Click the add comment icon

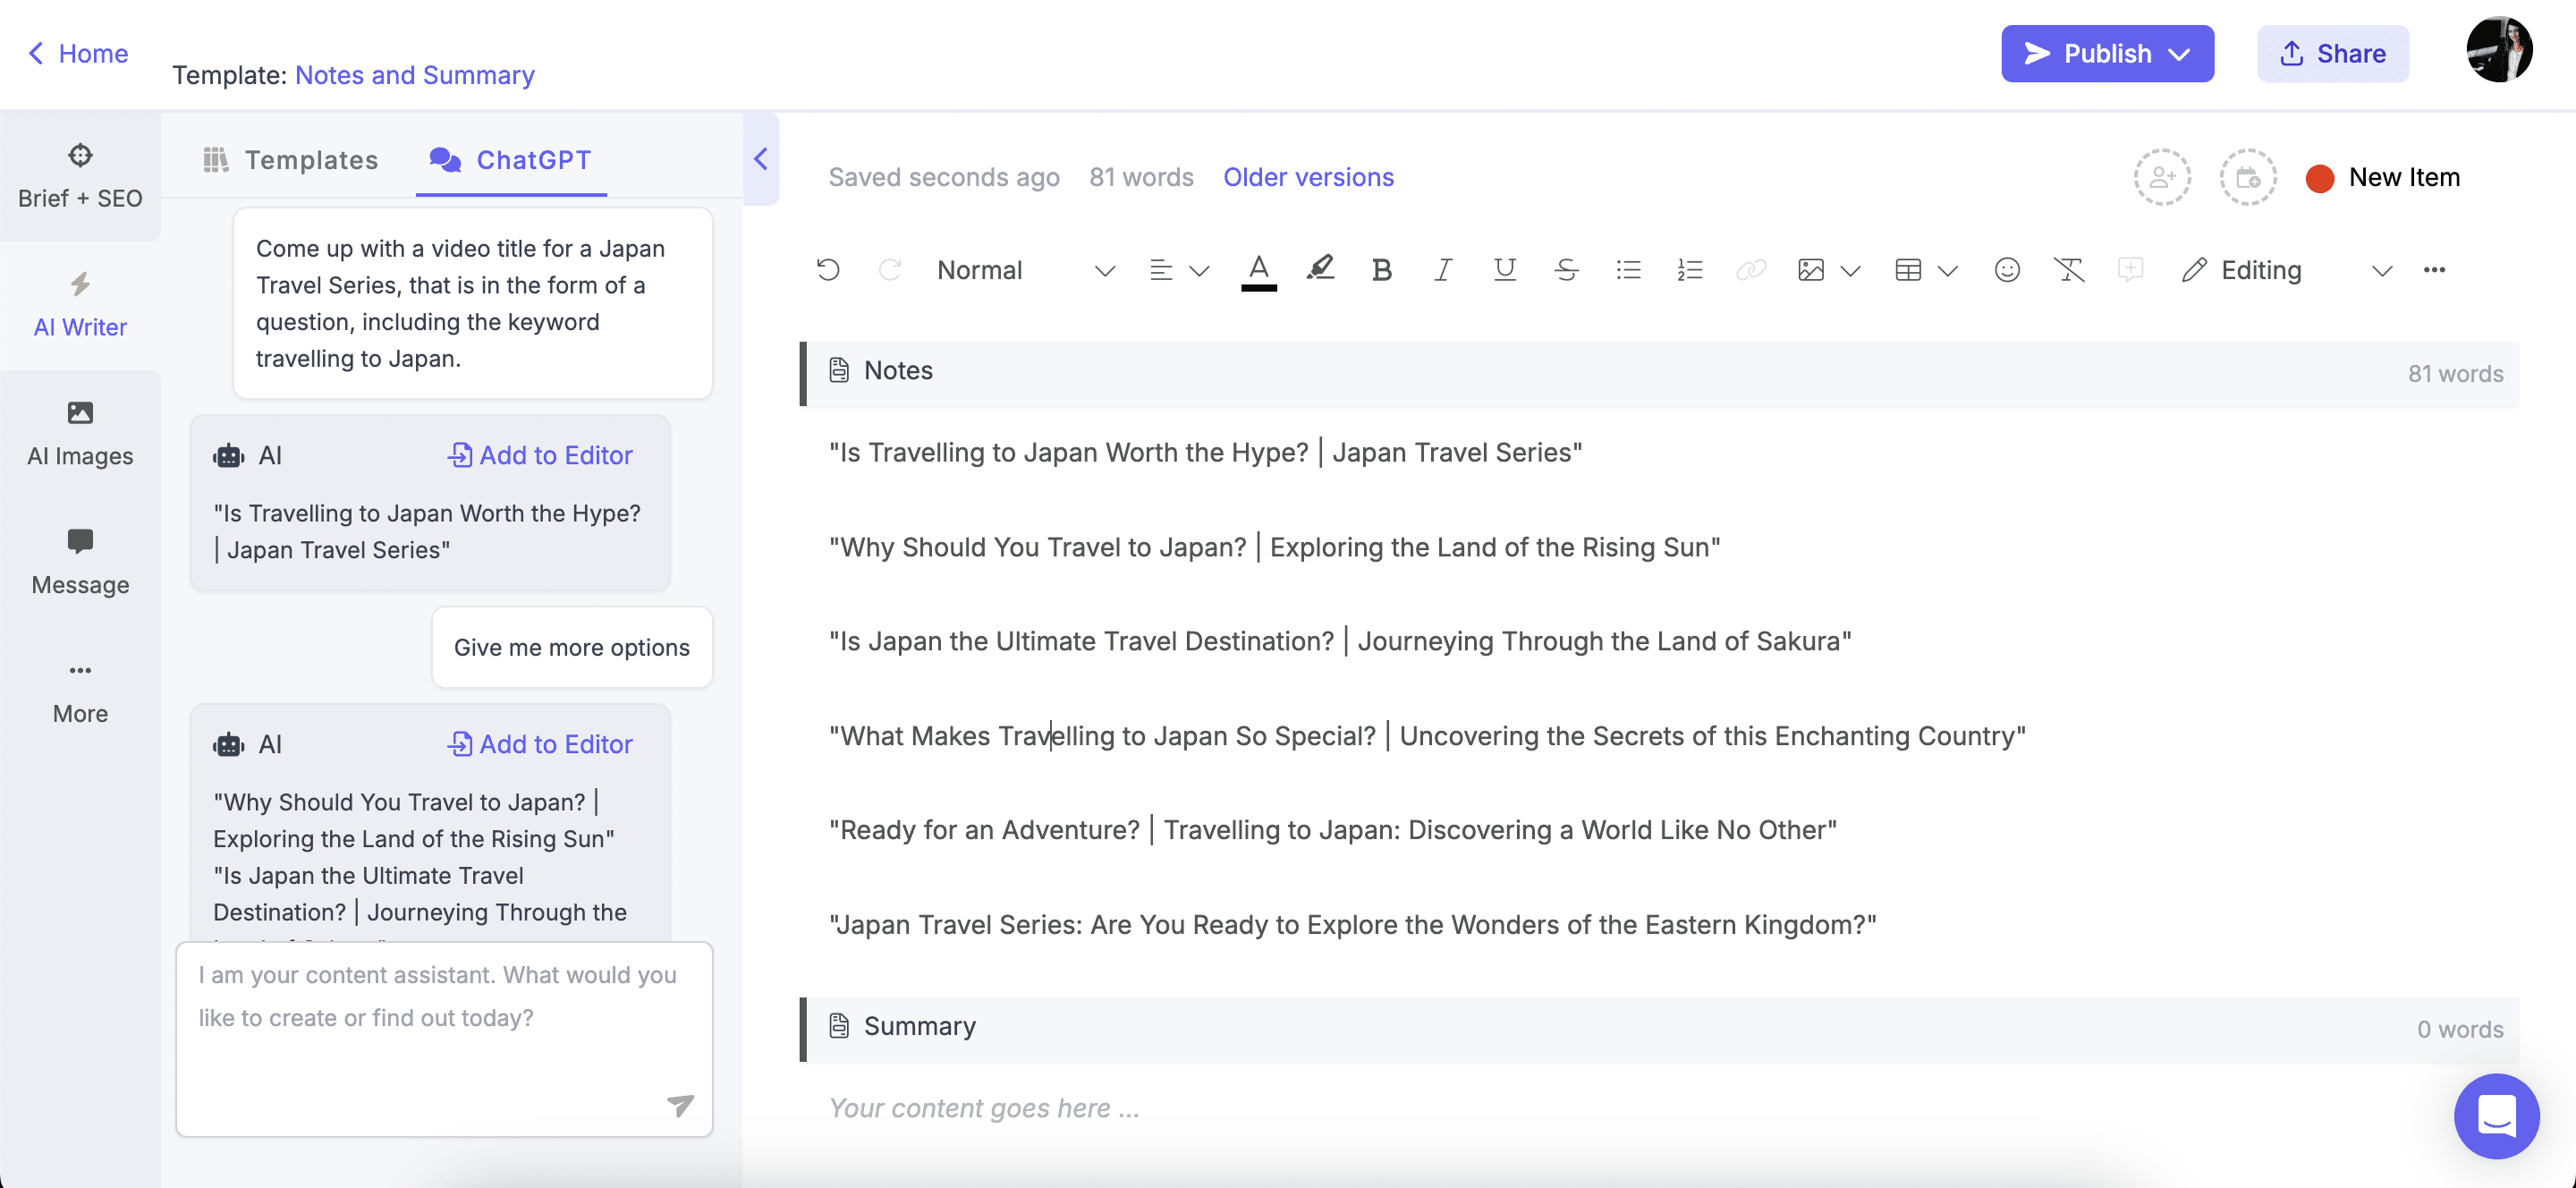coord(2130,269)
